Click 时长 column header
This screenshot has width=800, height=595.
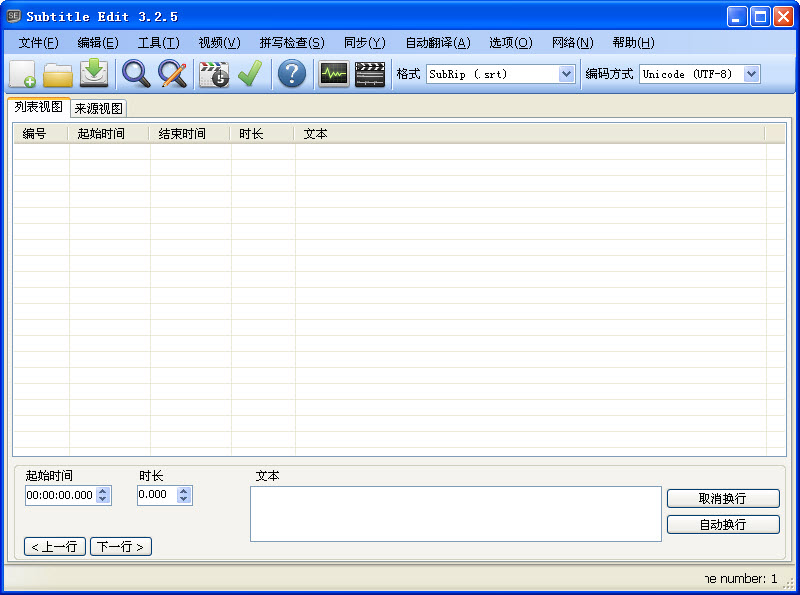tap(262, 134)
